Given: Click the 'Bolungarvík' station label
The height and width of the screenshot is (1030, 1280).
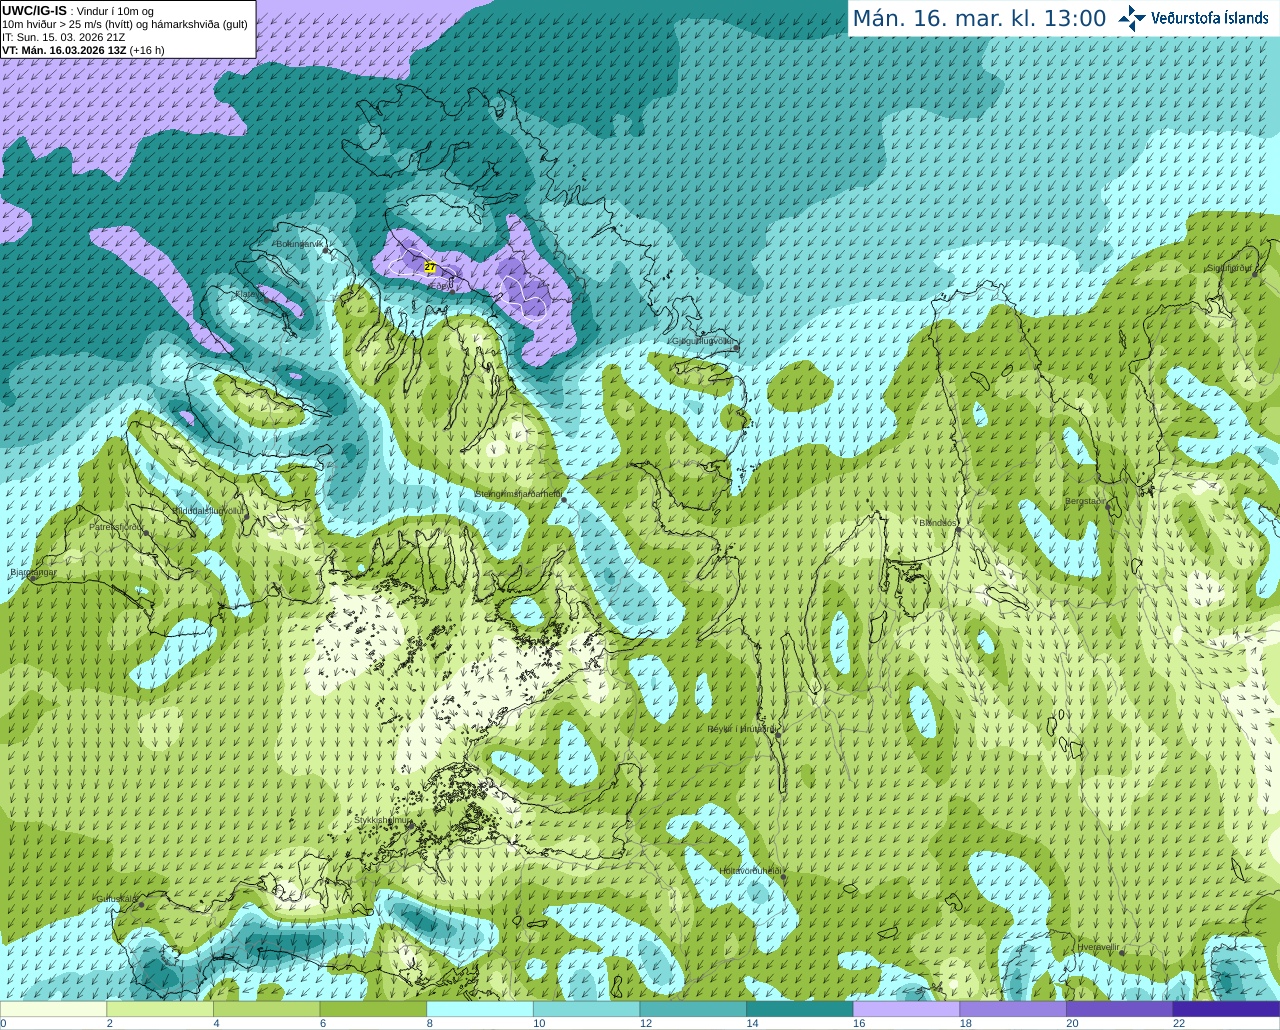Looking at the screenshot, I should pyautogui.click(x=300, y=243).
